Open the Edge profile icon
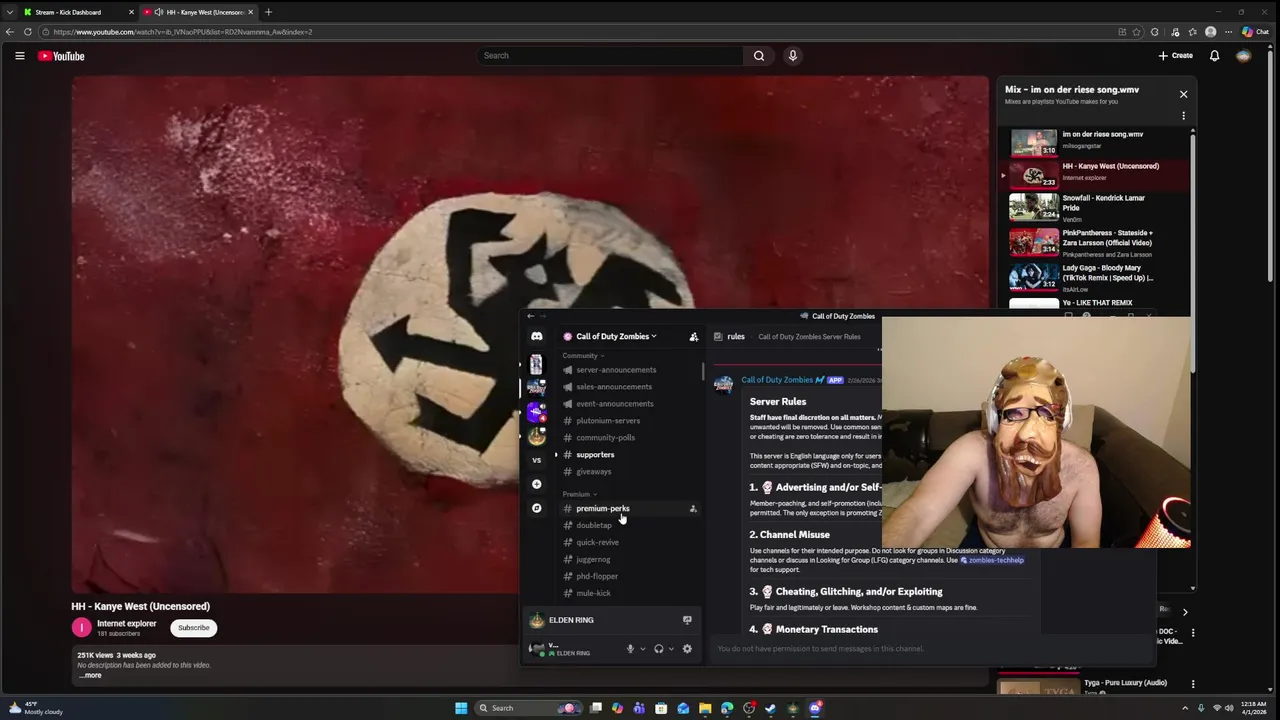 click(1210, 32)
